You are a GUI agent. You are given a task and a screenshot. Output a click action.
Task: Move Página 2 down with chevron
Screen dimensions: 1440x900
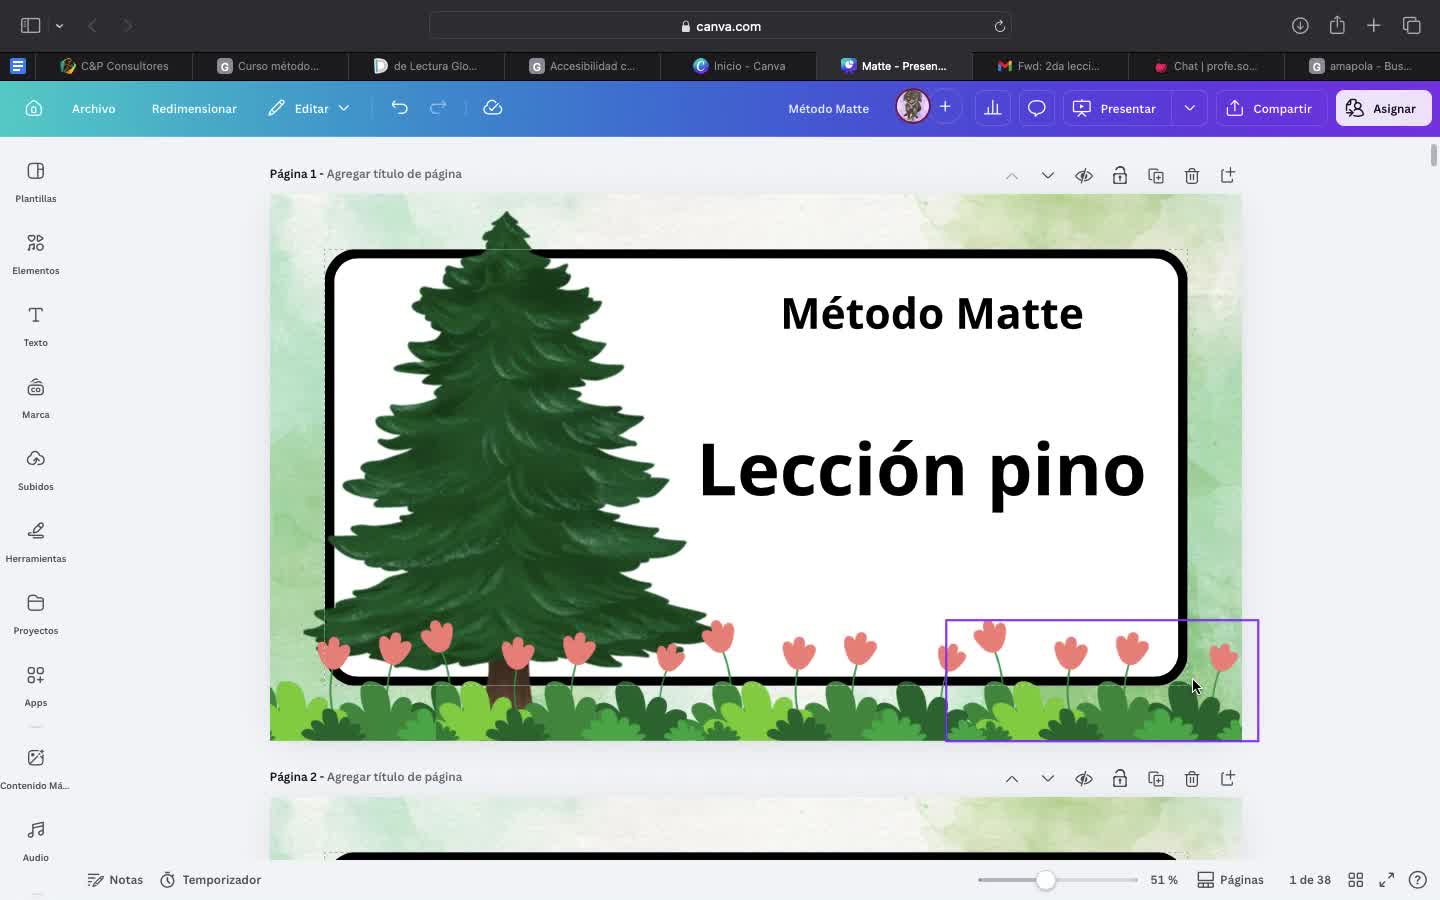pos(1048,779)
